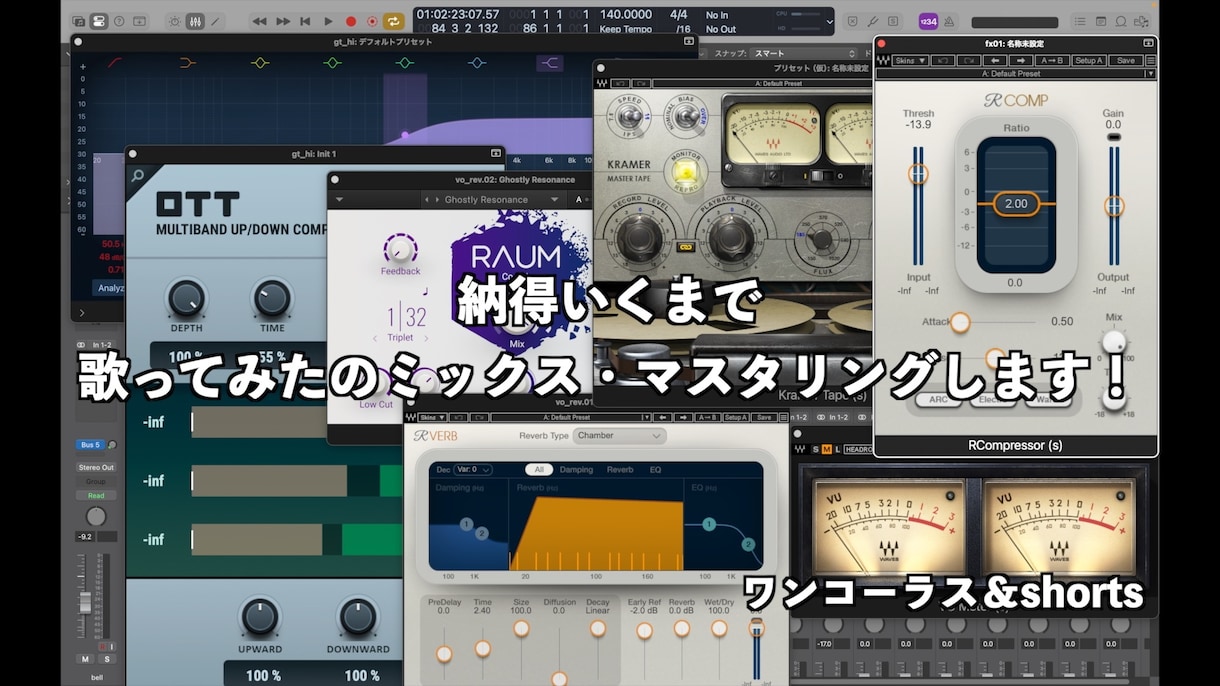
Task: Click Setup A in RCompressor toolbar
Action: pos(1089,61)
